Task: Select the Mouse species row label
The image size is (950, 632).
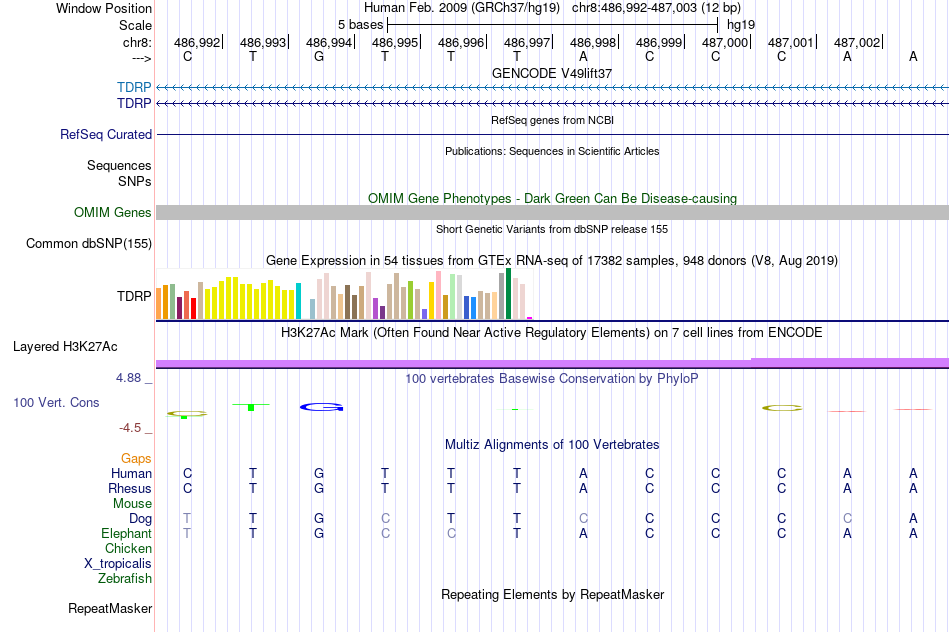Action: click(x=132, y=504)
